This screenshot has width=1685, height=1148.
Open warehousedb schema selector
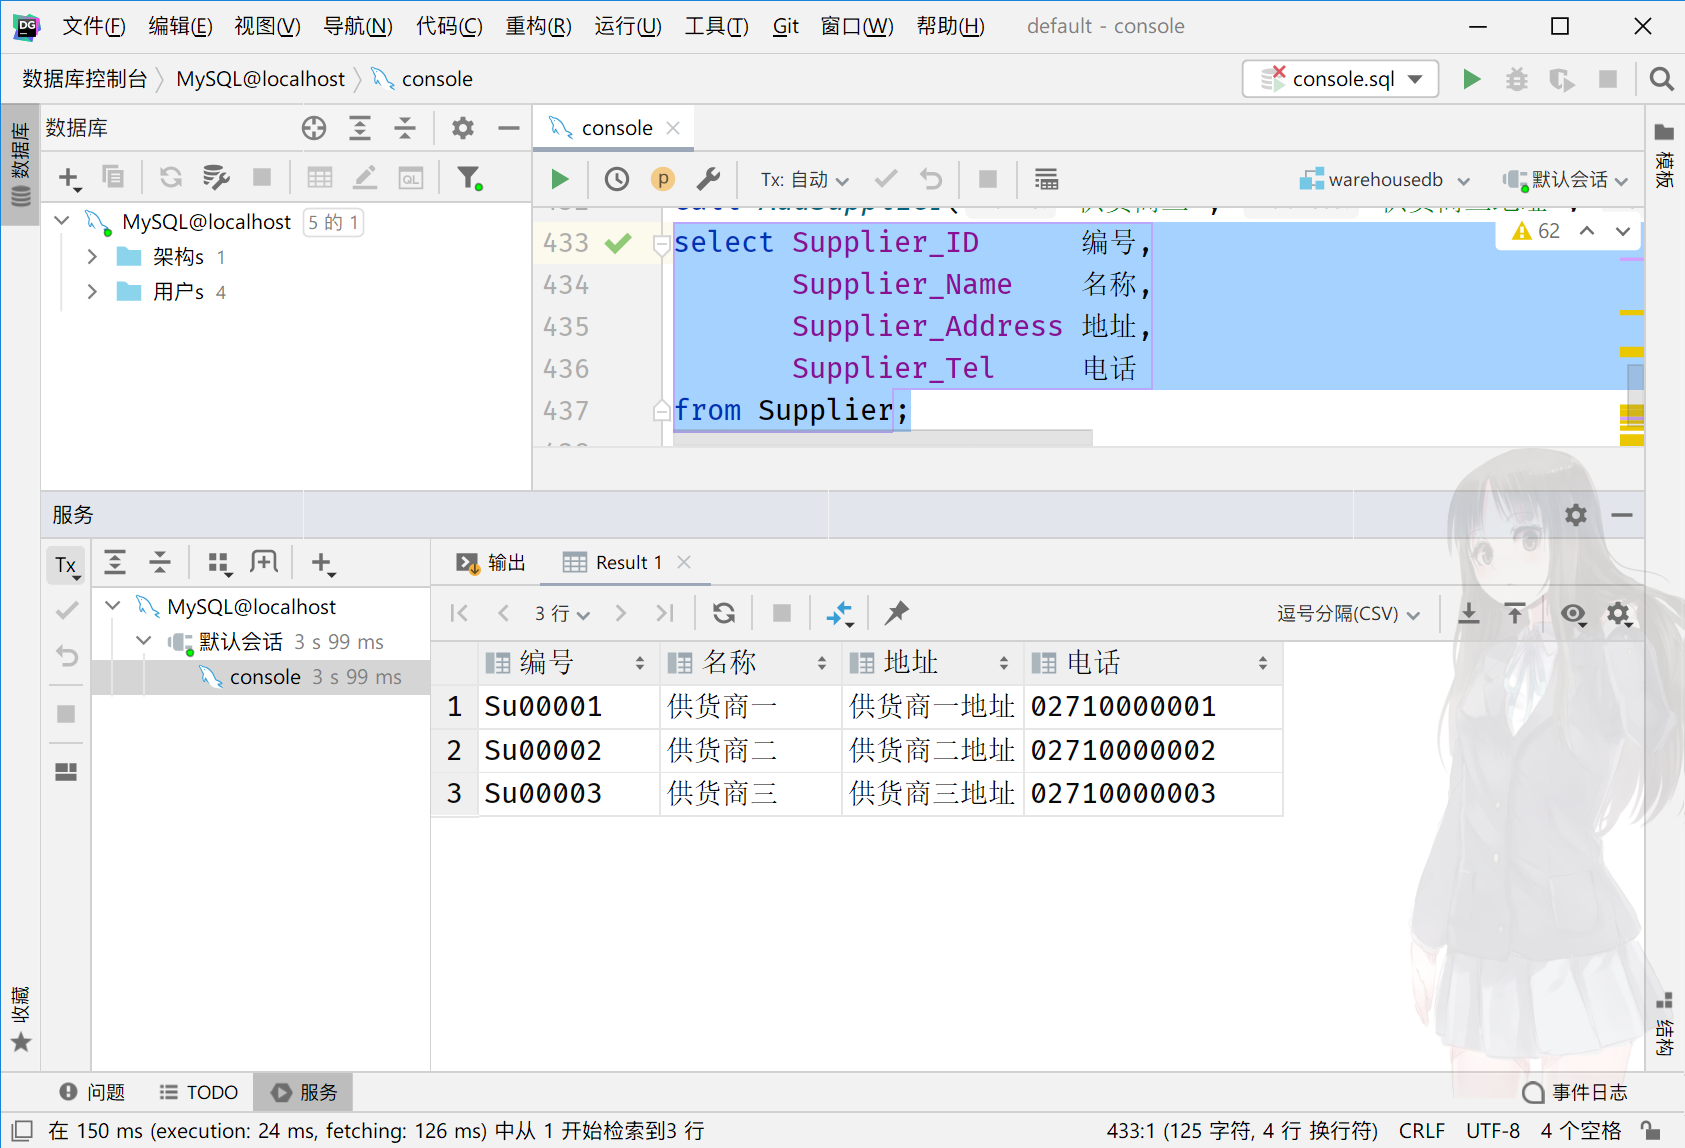click(x=1385, y=179)
